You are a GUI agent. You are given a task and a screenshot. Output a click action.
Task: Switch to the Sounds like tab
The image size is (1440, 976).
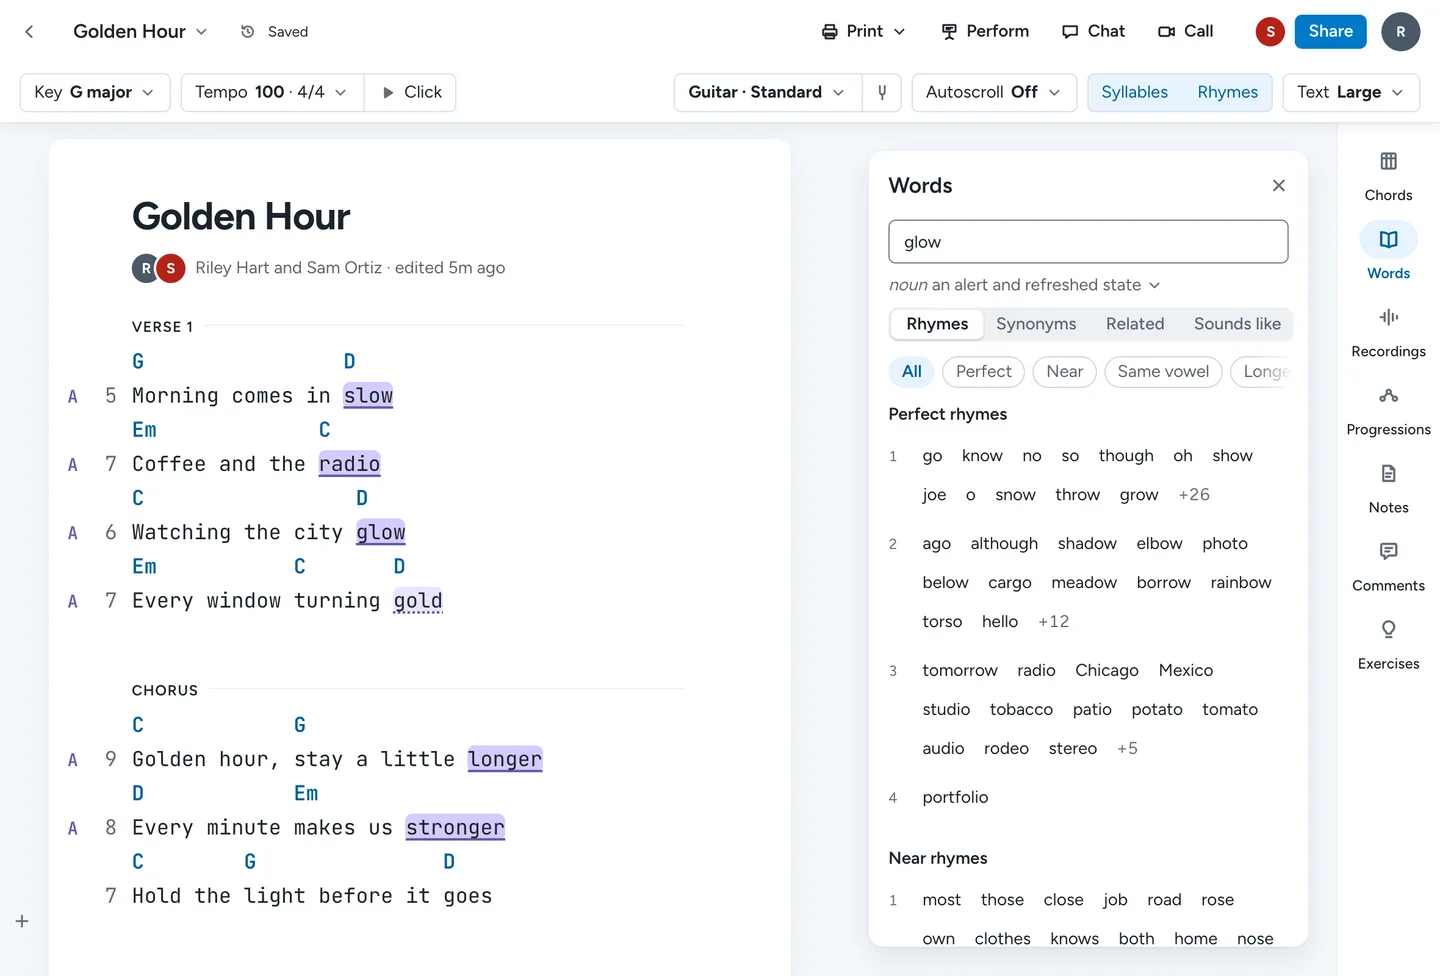click(1237, 324)
